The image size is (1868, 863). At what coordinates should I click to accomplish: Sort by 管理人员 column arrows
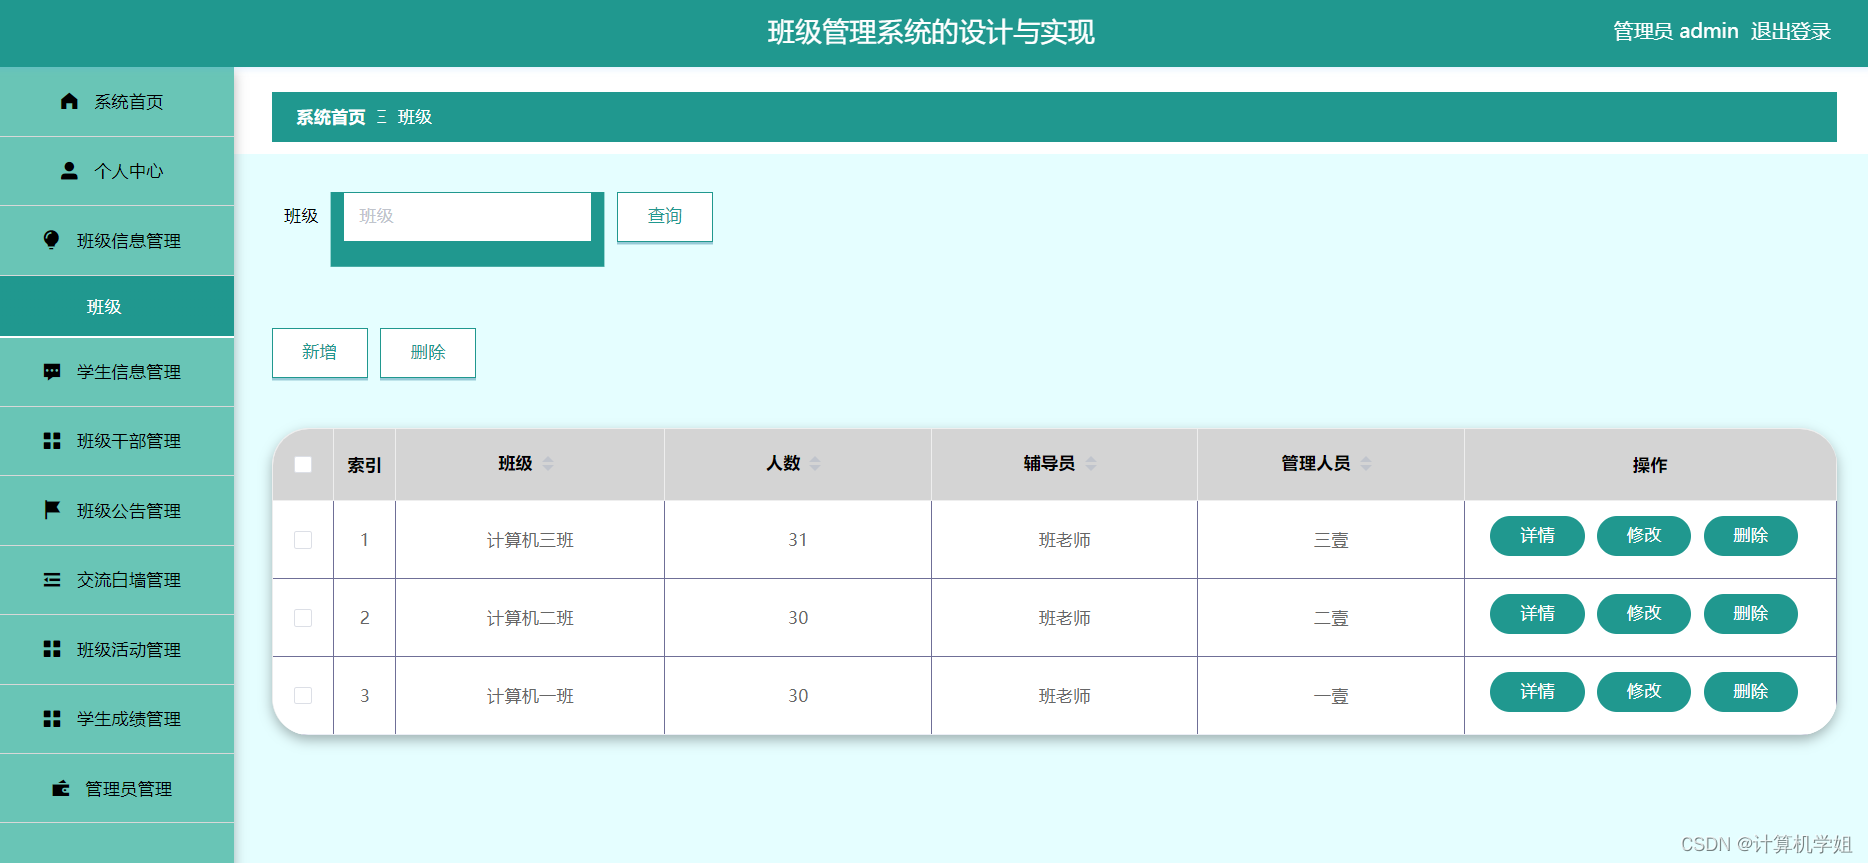click(1366, 463)
